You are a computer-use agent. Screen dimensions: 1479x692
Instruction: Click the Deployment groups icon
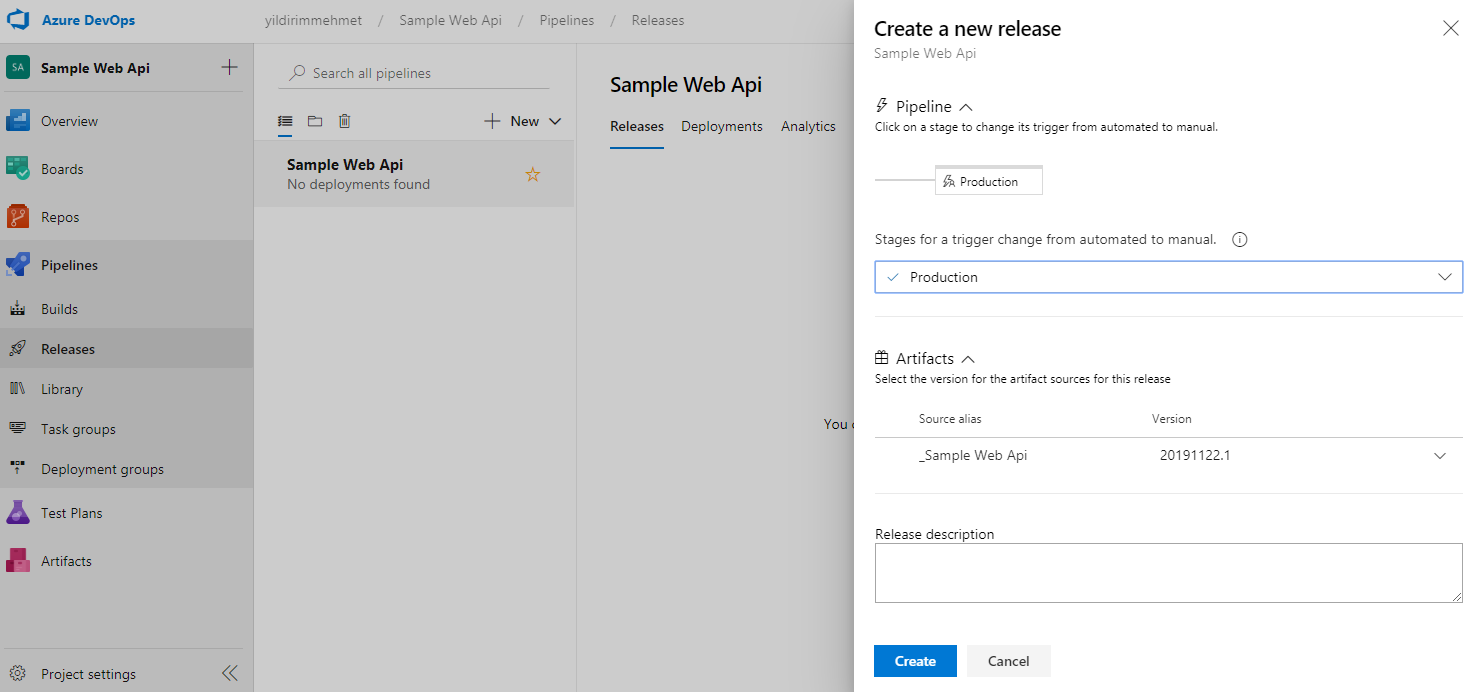tap(18, 469)
